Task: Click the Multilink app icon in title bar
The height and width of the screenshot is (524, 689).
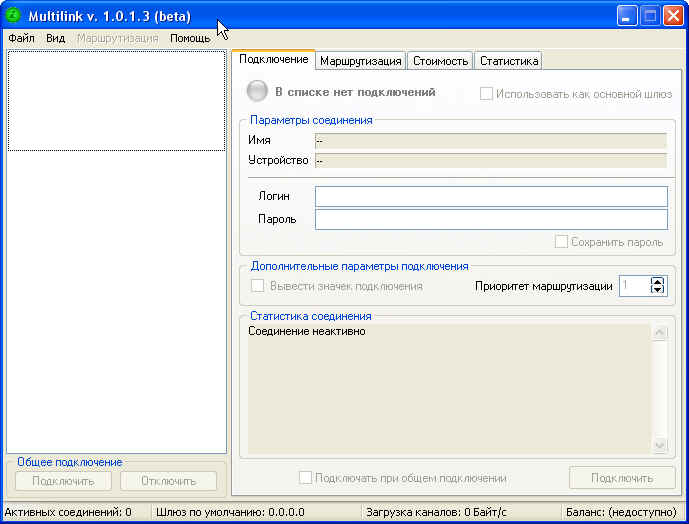Action: tap(14, 16)
